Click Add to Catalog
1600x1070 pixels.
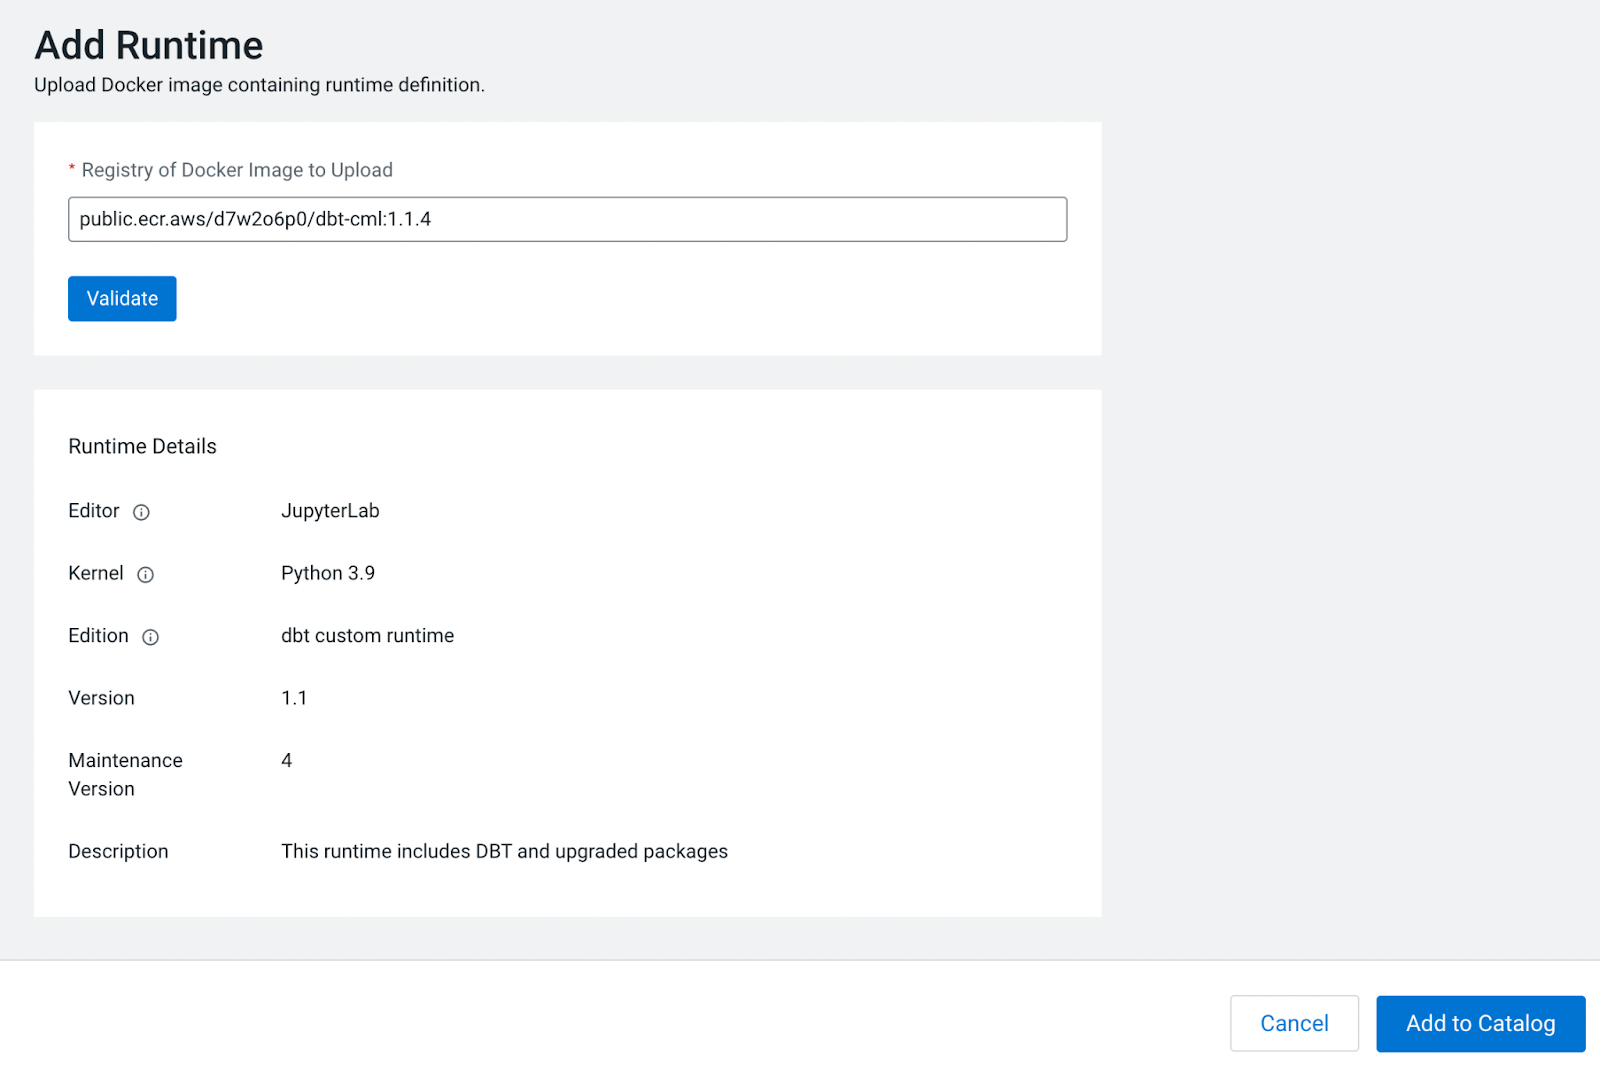(1480, 1023)
